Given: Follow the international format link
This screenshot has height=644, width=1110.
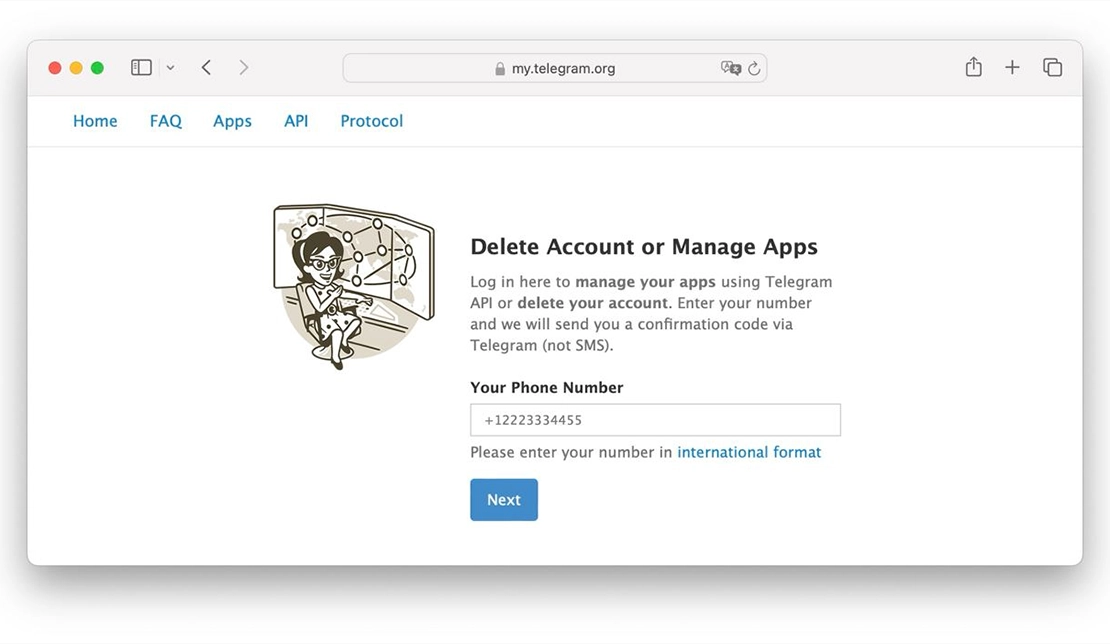Looking at the screenshot, I should click(x=749, y=452).
